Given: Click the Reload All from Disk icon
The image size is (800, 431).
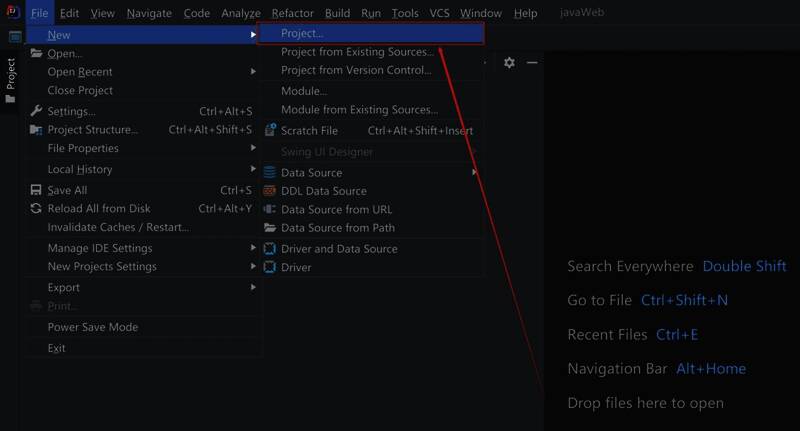Looking at the screenshot, I should pyautogui.click(x=37, y=209).
